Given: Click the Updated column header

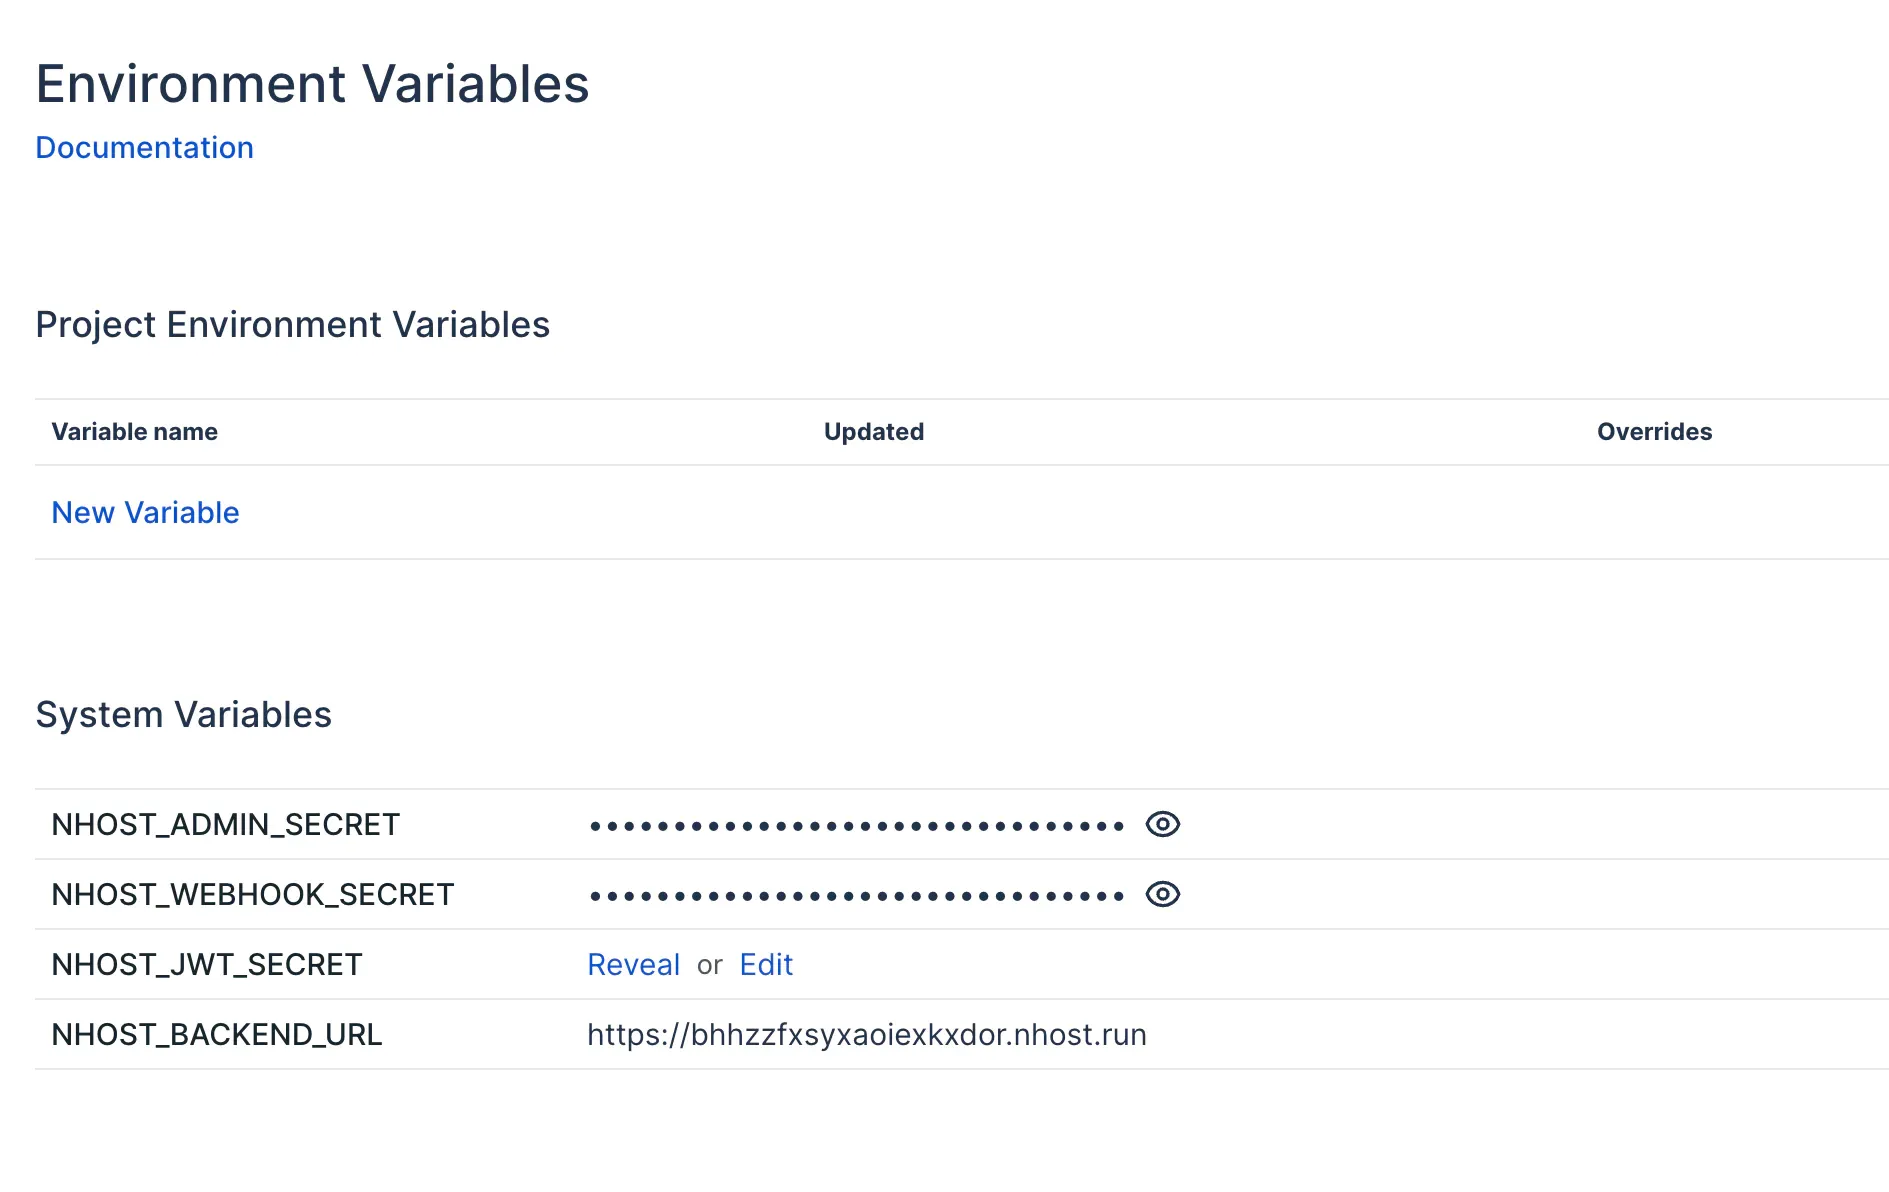Looking at the screenshot, I should pyautogui.click(x=873, y=431).
